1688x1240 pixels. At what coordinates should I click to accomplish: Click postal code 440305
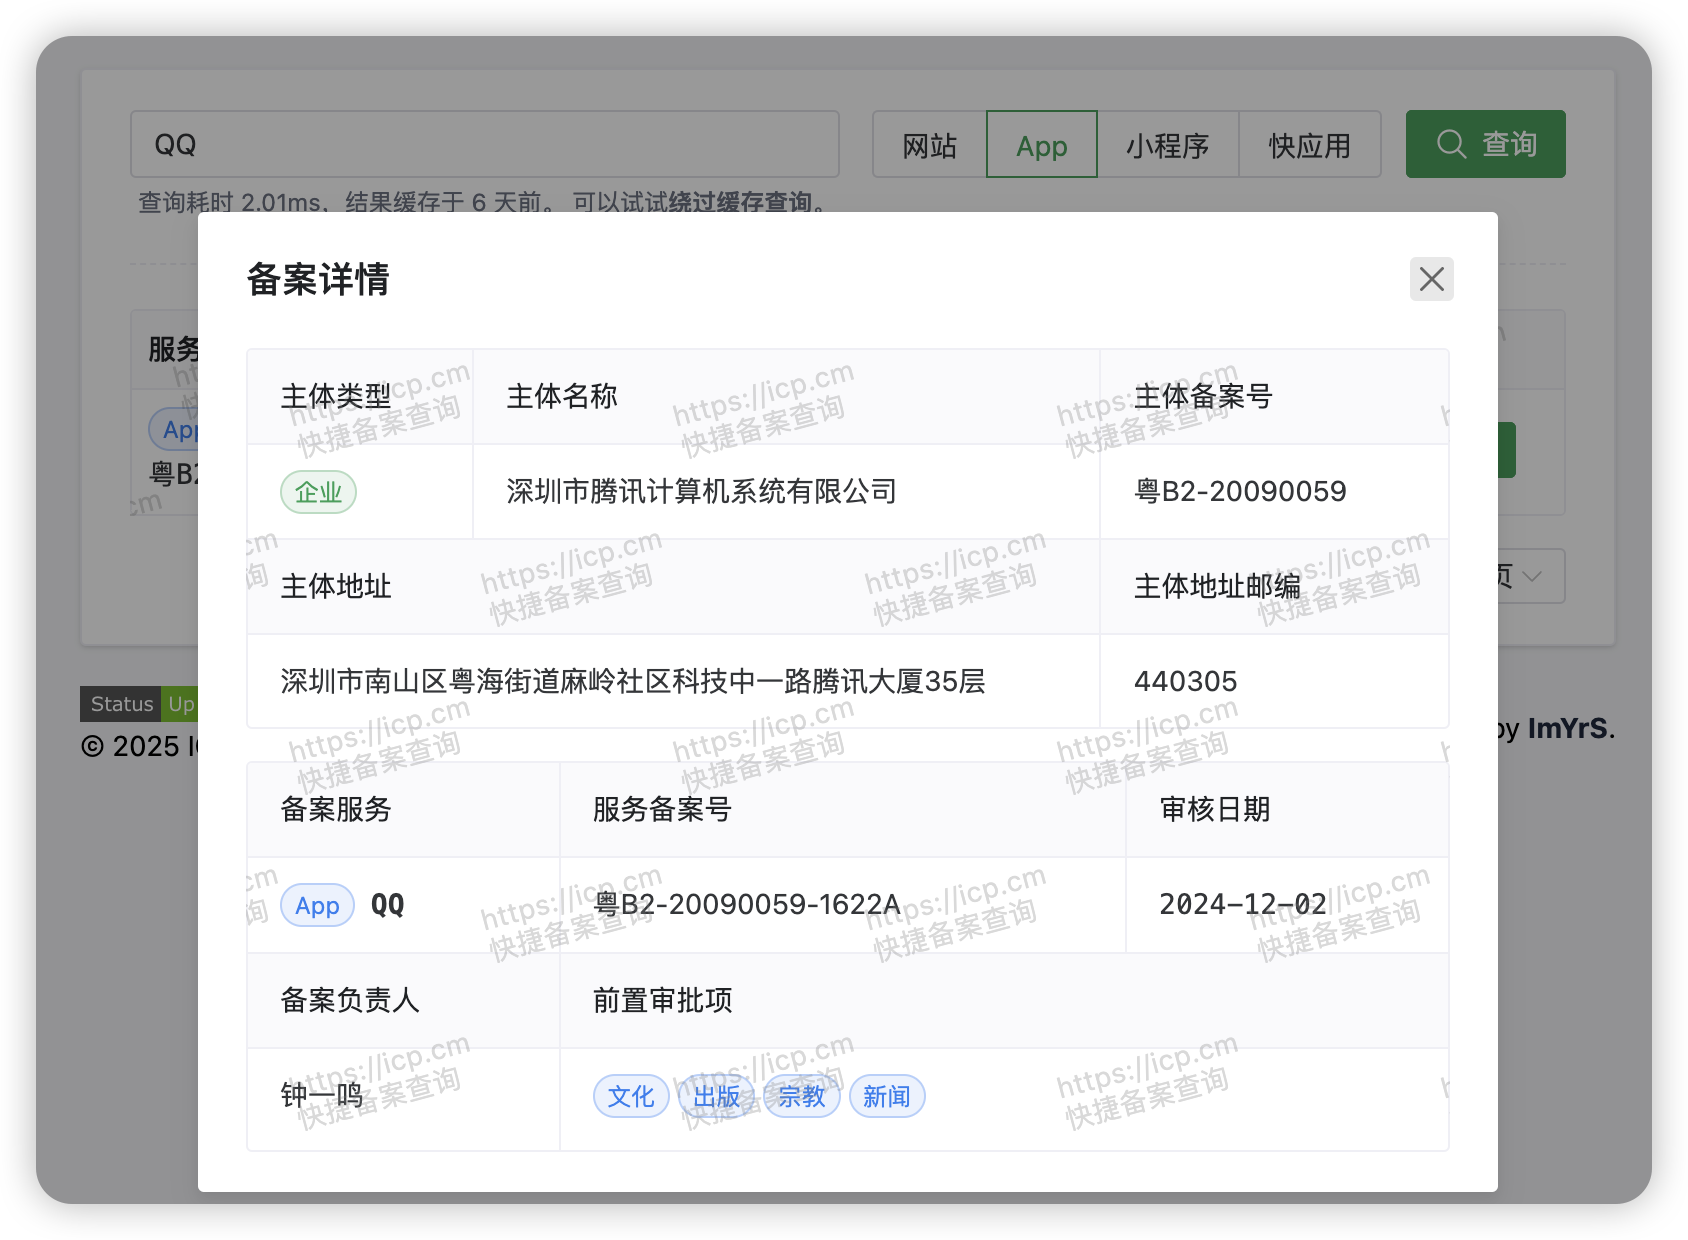click(1185, 681)
